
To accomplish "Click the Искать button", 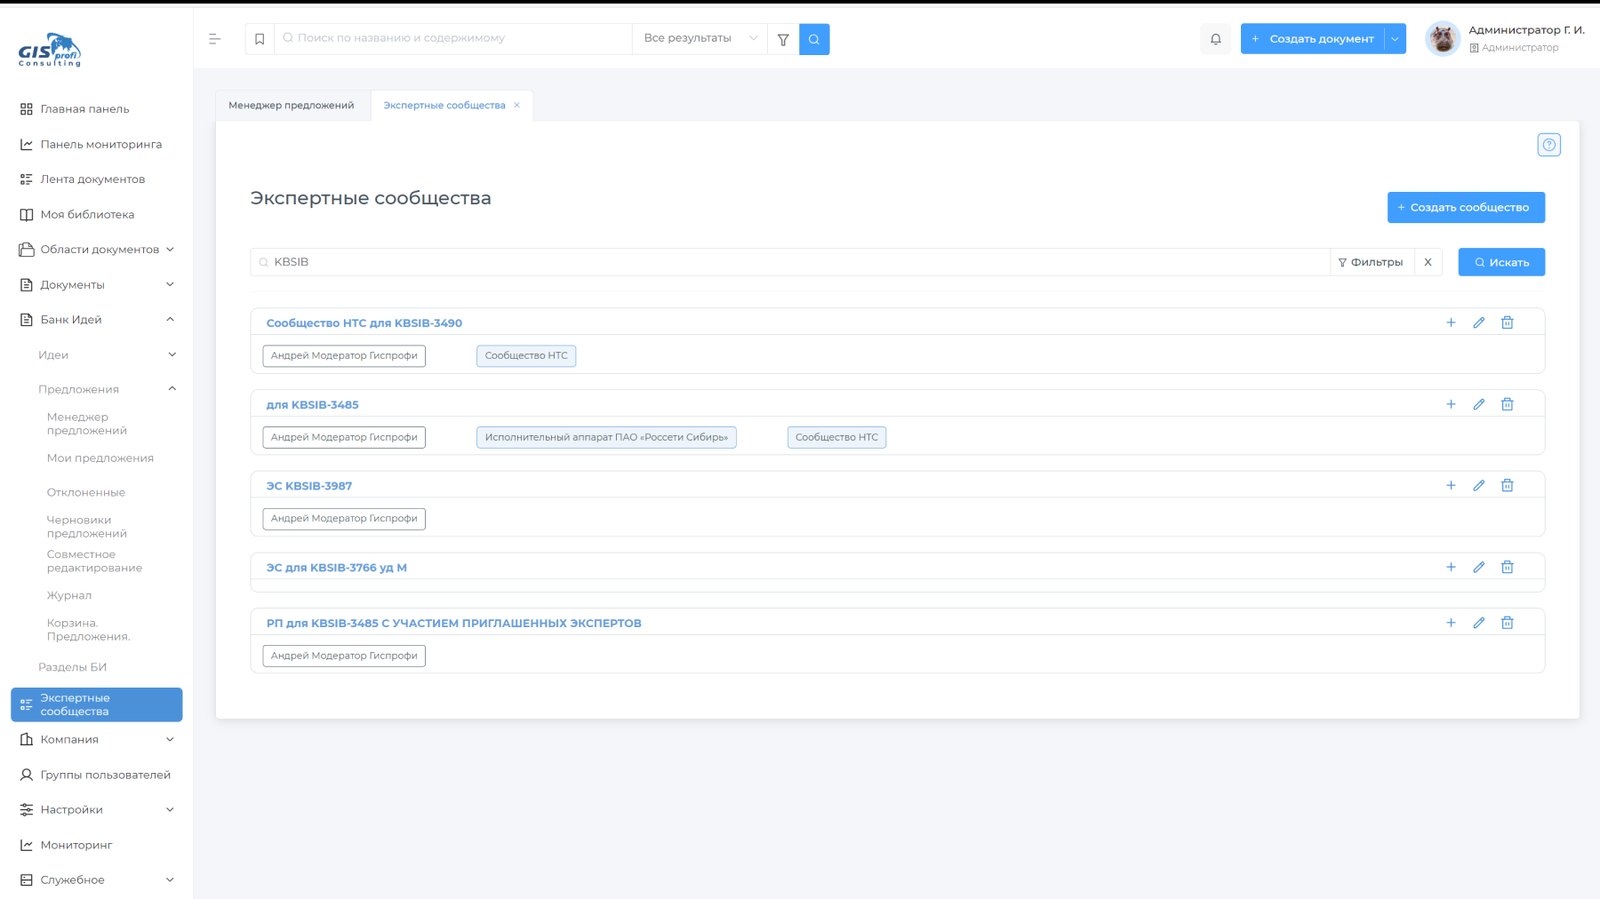I will pyautogui.click(x=1501, y=262).
